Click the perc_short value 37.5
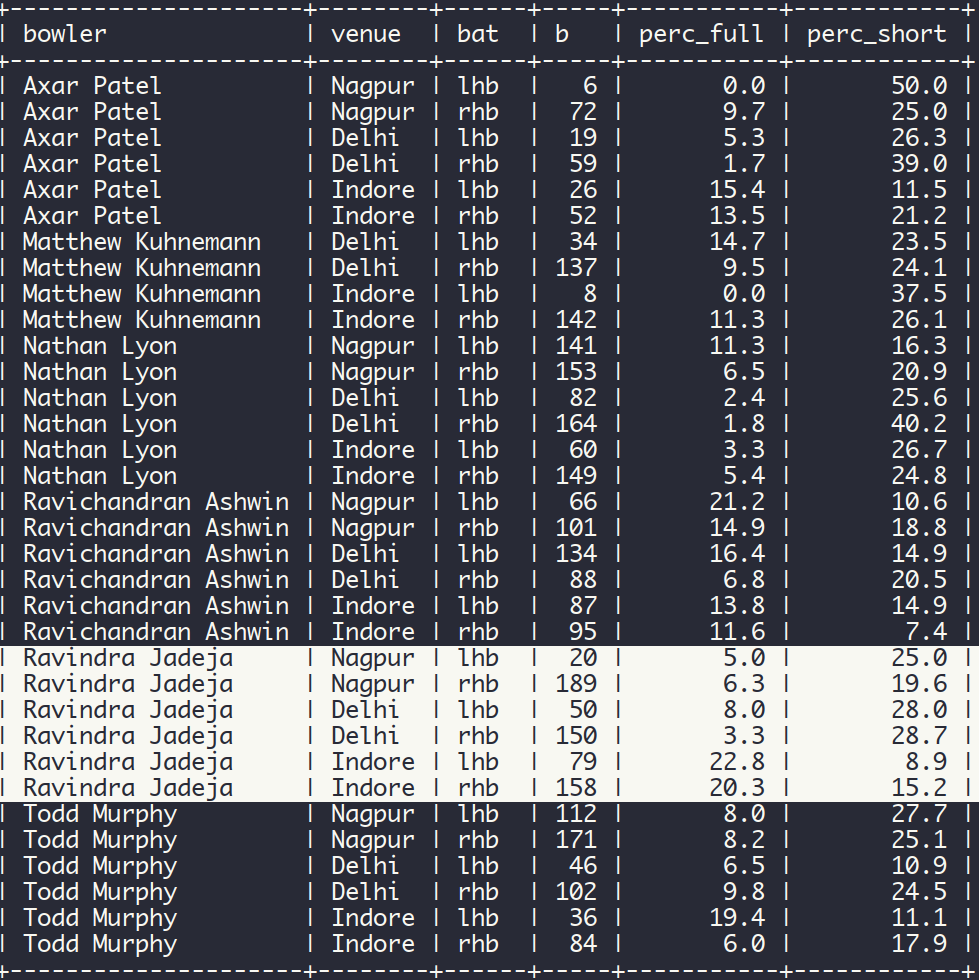Image resolution: width=979 pixels, height=980 pixels. pyautogui.click(x=919, y=294)
